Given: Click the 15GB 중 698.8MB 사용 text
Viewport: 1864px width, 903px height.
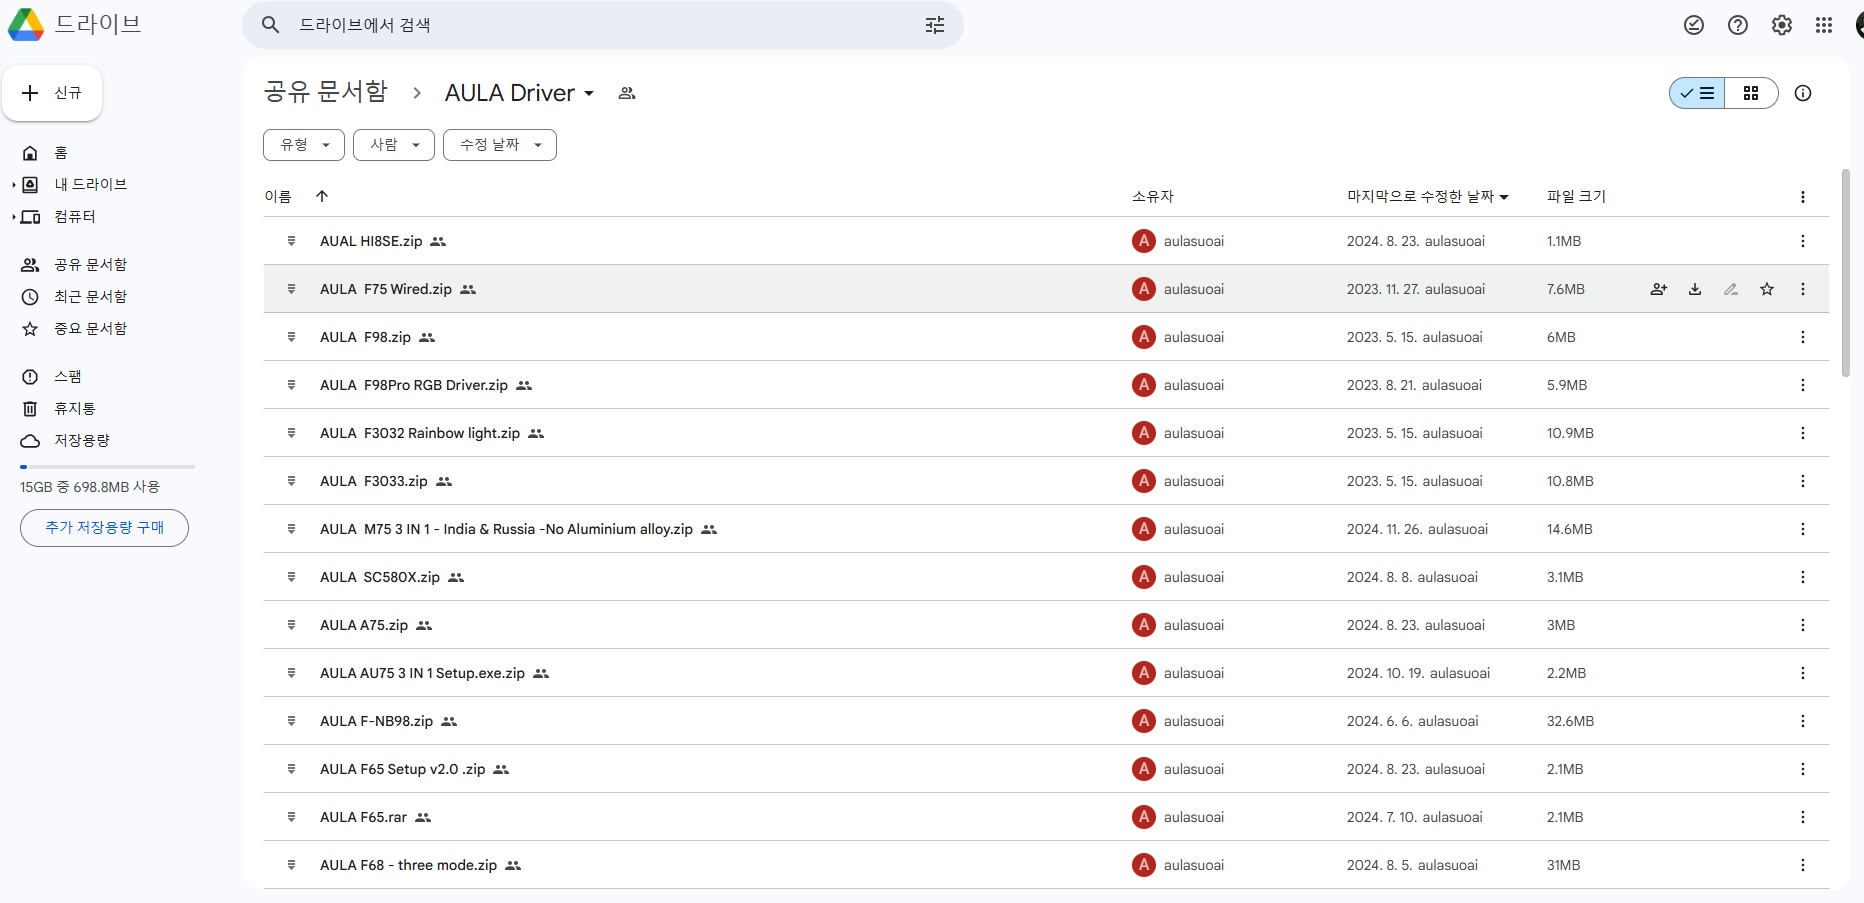Looking at the screenshot, I should point(90,487).
